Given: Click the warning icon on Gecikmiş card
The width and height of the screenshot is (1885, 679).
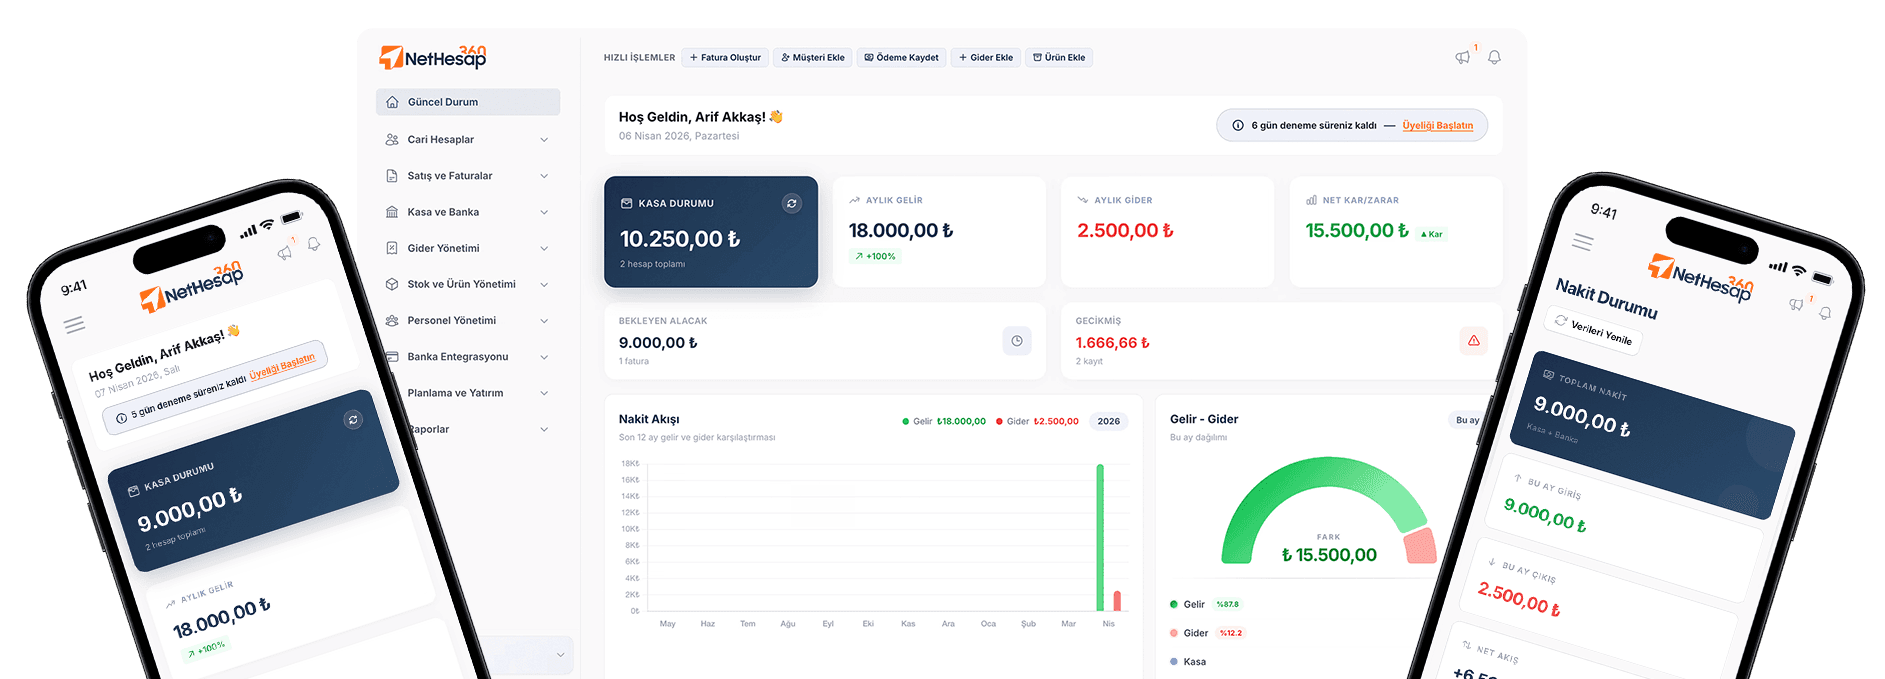Looking at the screenshot, I should pos(1474,341).
